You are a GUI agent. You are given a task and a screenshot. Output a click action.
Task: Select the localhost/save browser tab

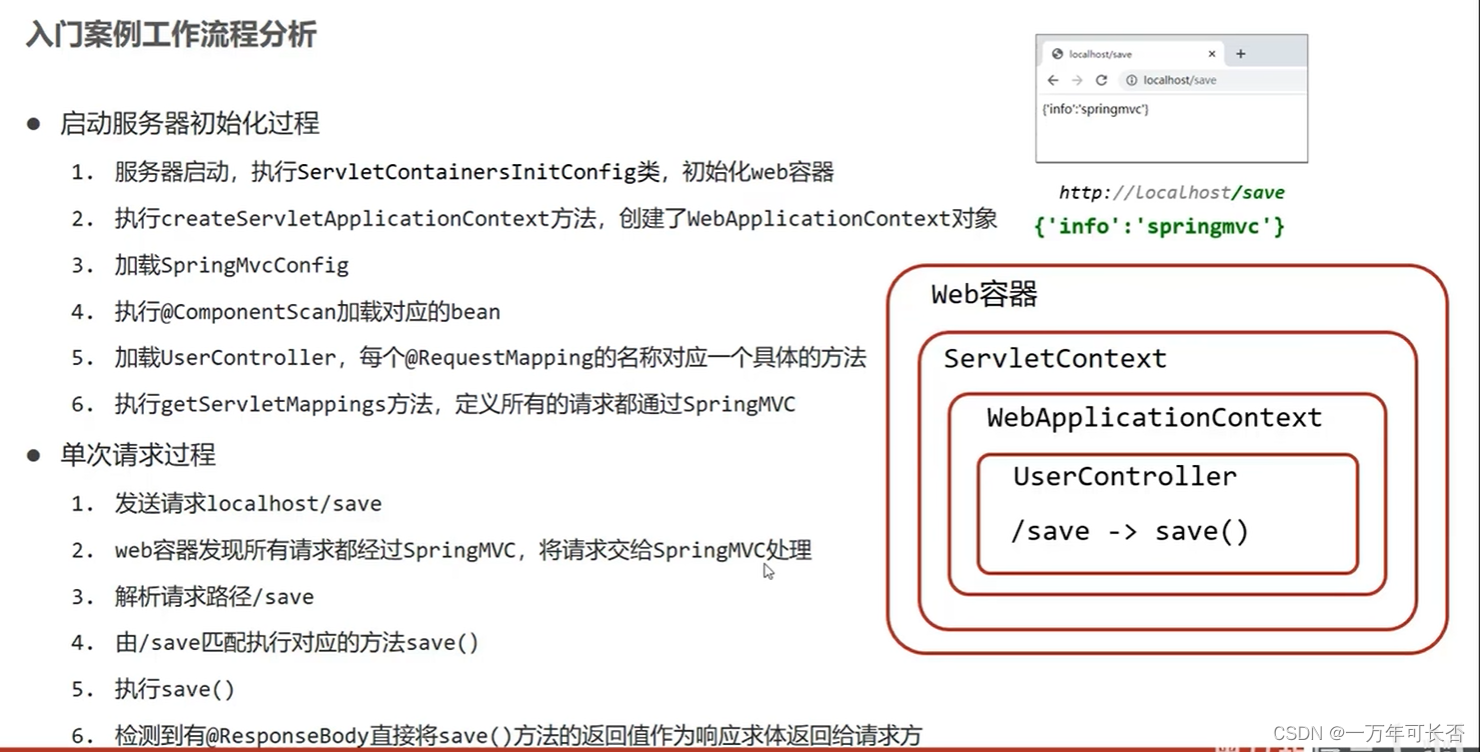pyautogui.click(x=1133, y=54)
